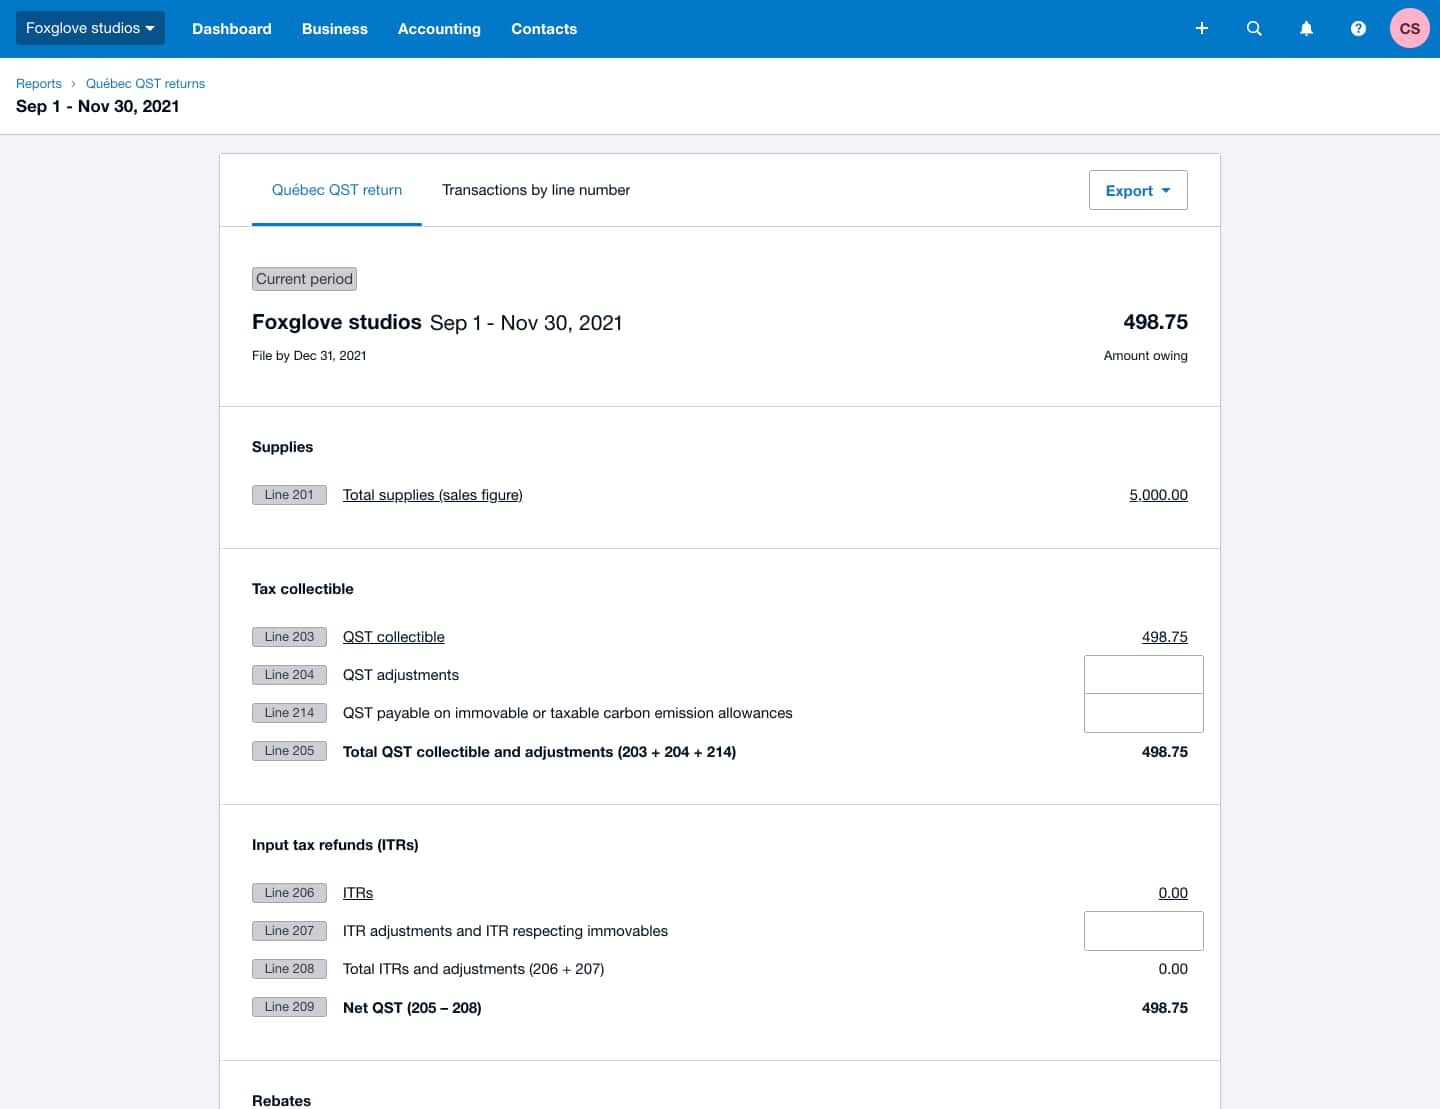Image resolution: width=1440 pixels, height=1109 pixels.
Task: Switch to Transactions by line number tab
Action: [x=536, y=190]
